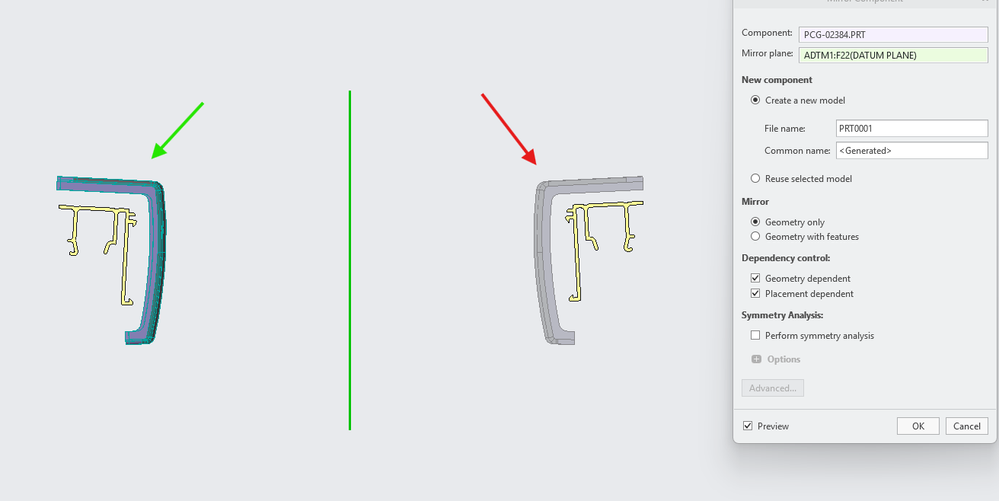Expand the Options section plus icon

(756, 359)
